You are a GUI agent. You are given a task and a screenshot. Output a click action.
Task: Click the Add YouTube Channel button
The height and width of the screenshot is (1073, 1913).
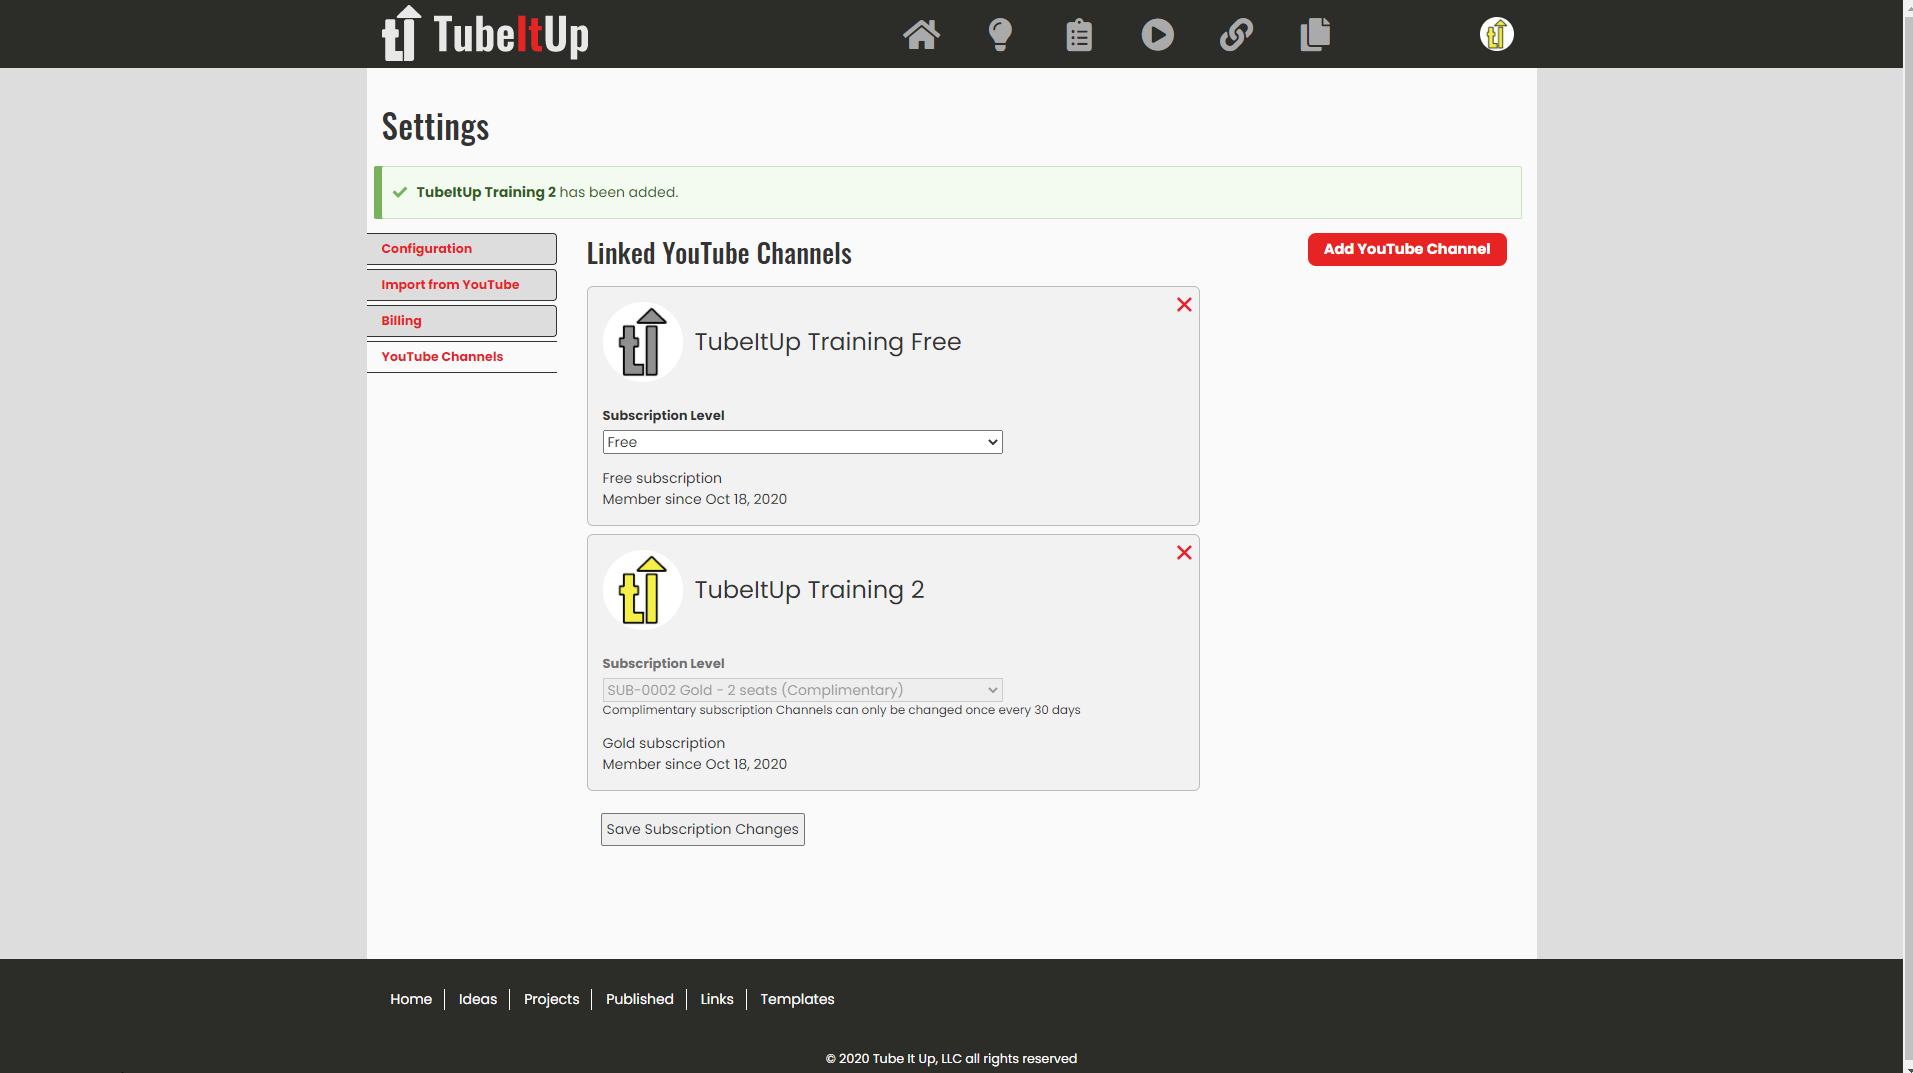[x=1407, y=249]
